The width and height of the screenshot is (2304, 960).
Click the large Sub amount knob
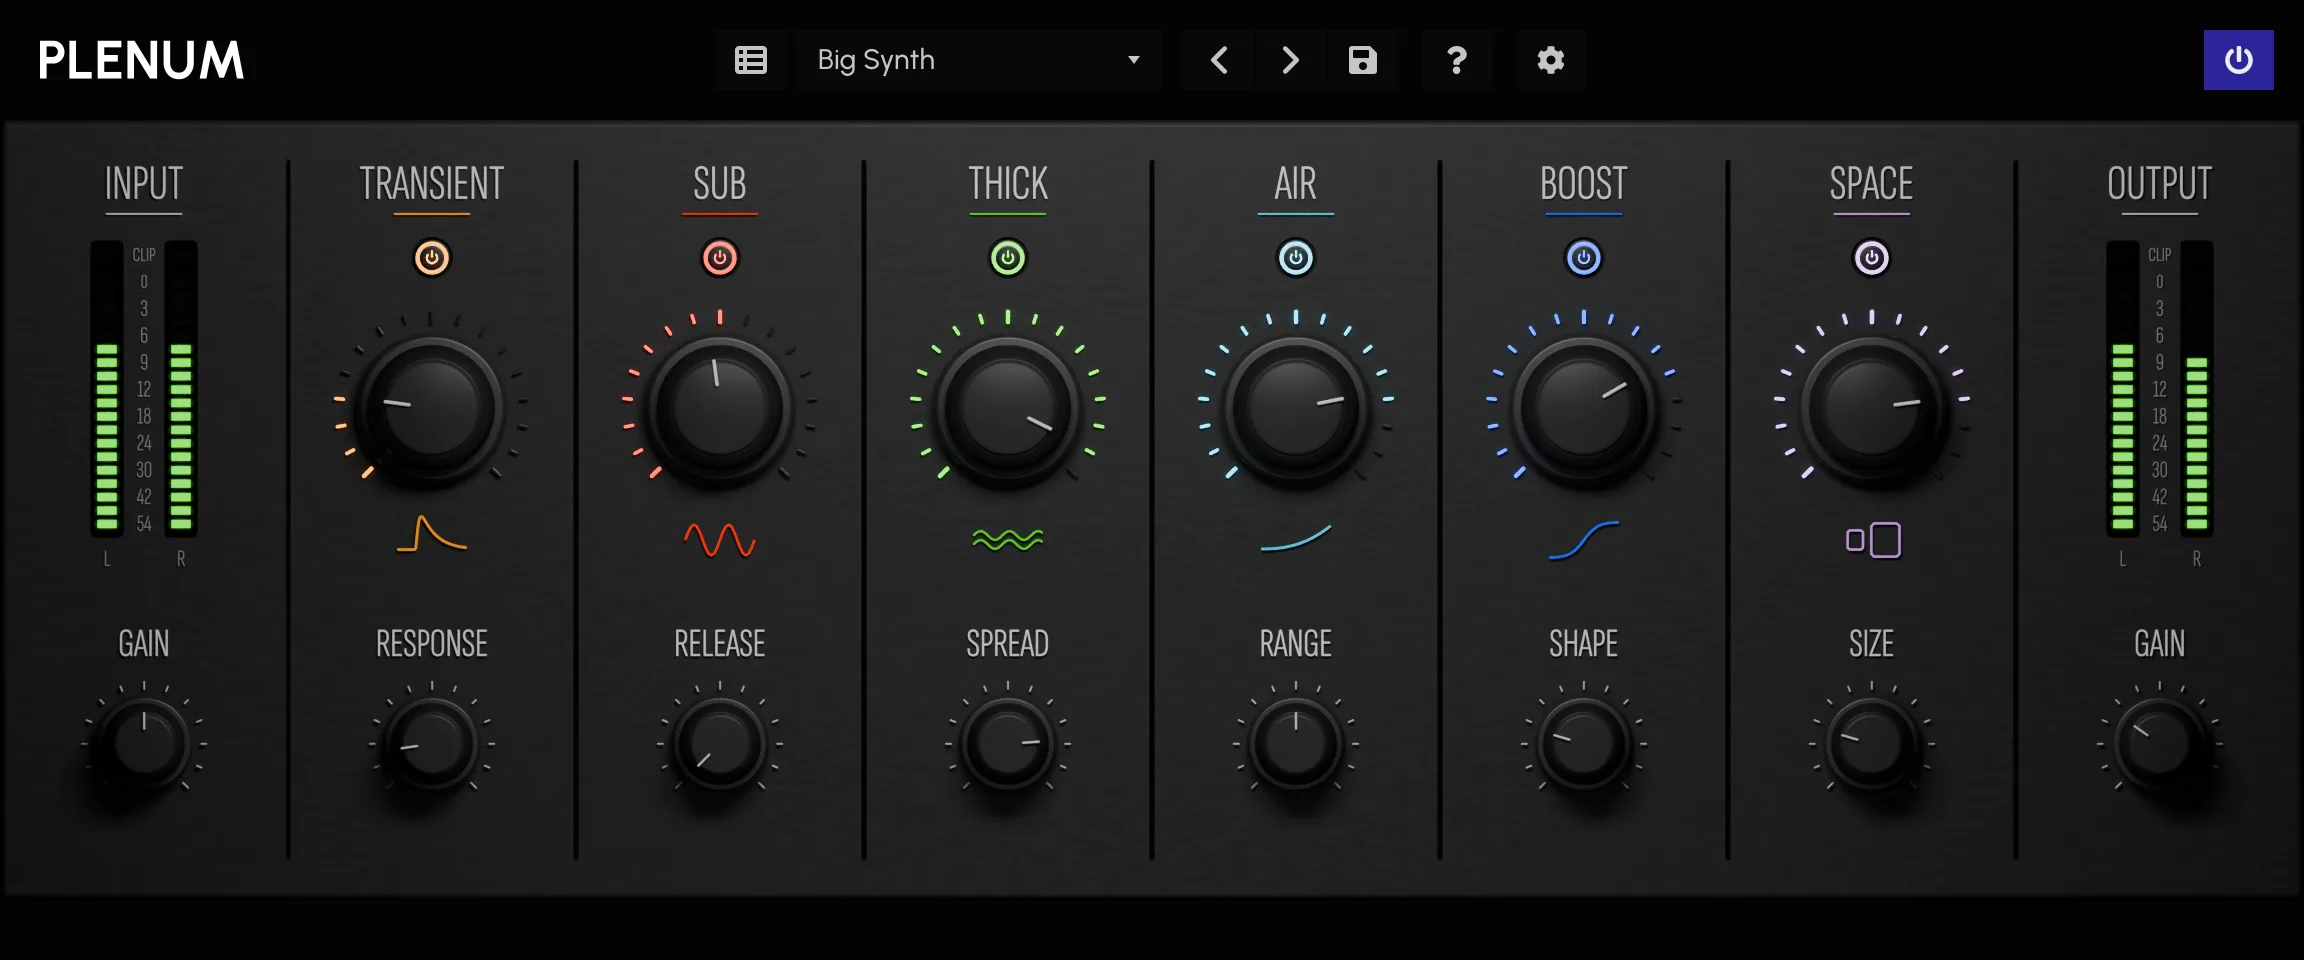pos(720,410)
